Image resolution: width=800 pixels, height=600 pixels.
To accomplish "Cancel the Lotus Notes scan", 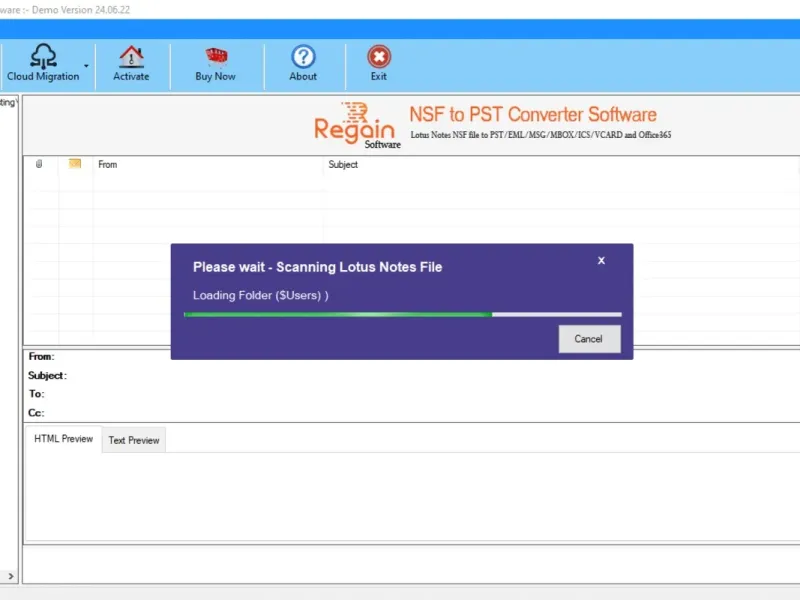I will point(589,339).
